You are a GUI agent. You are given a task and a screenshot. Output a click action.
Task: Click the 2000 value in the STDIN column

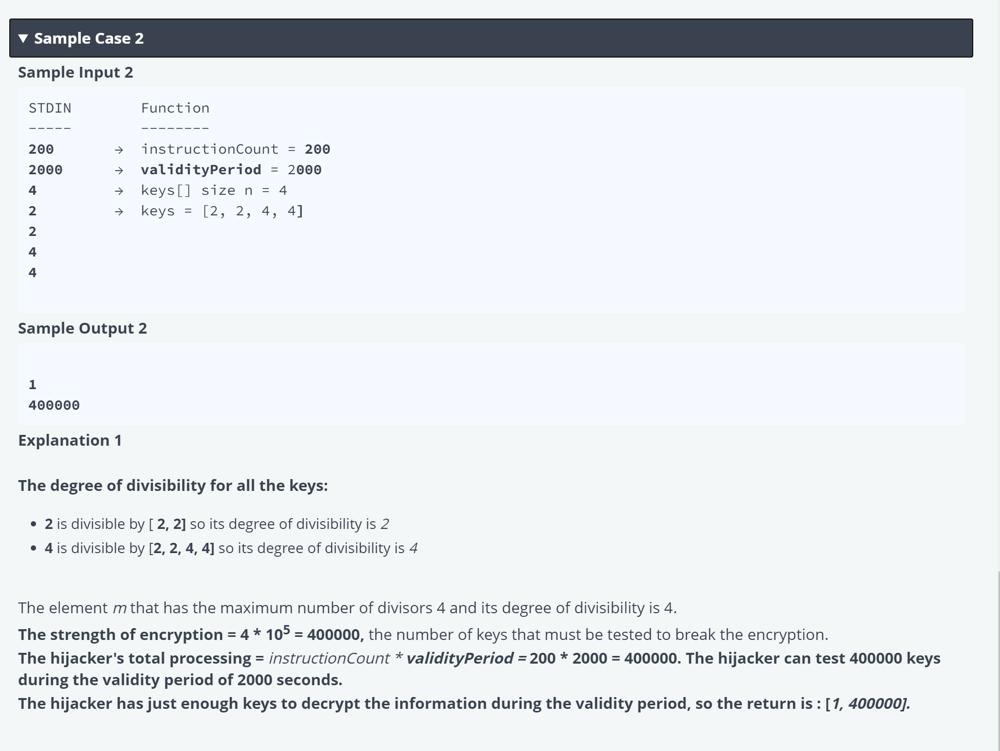tap(45, 170)
